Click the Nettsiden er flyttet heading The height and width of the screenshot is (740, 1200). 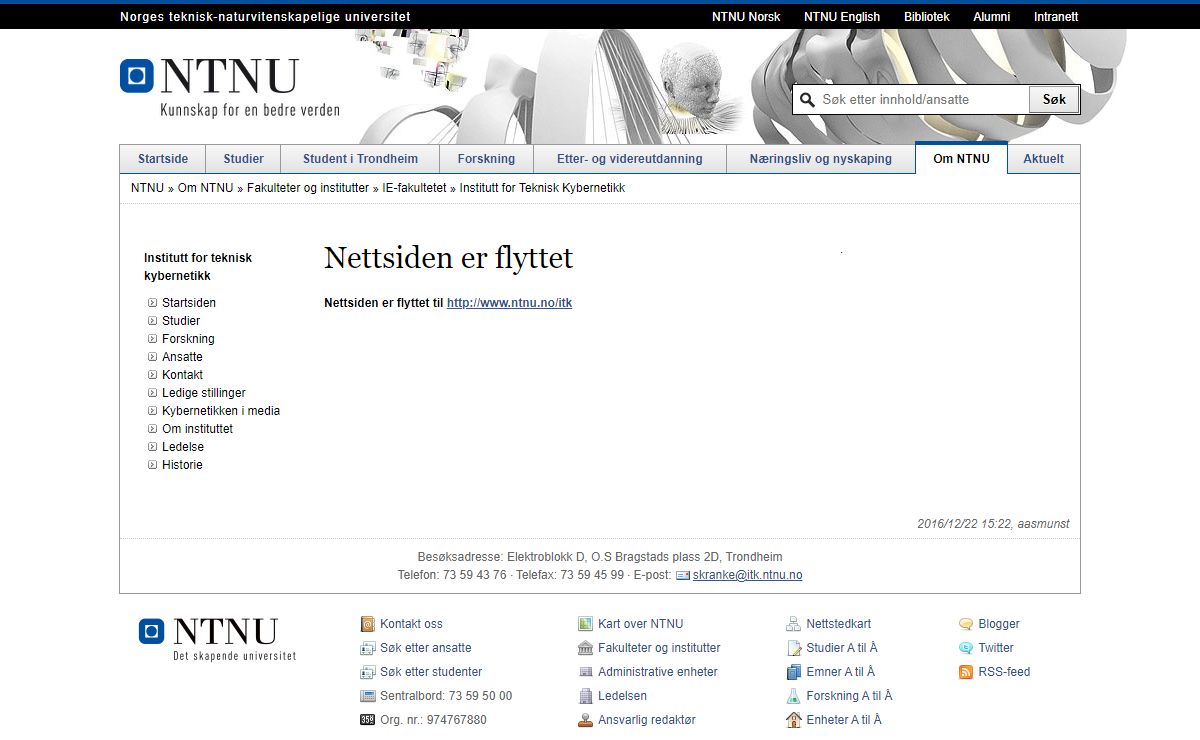tap(449, 258)
